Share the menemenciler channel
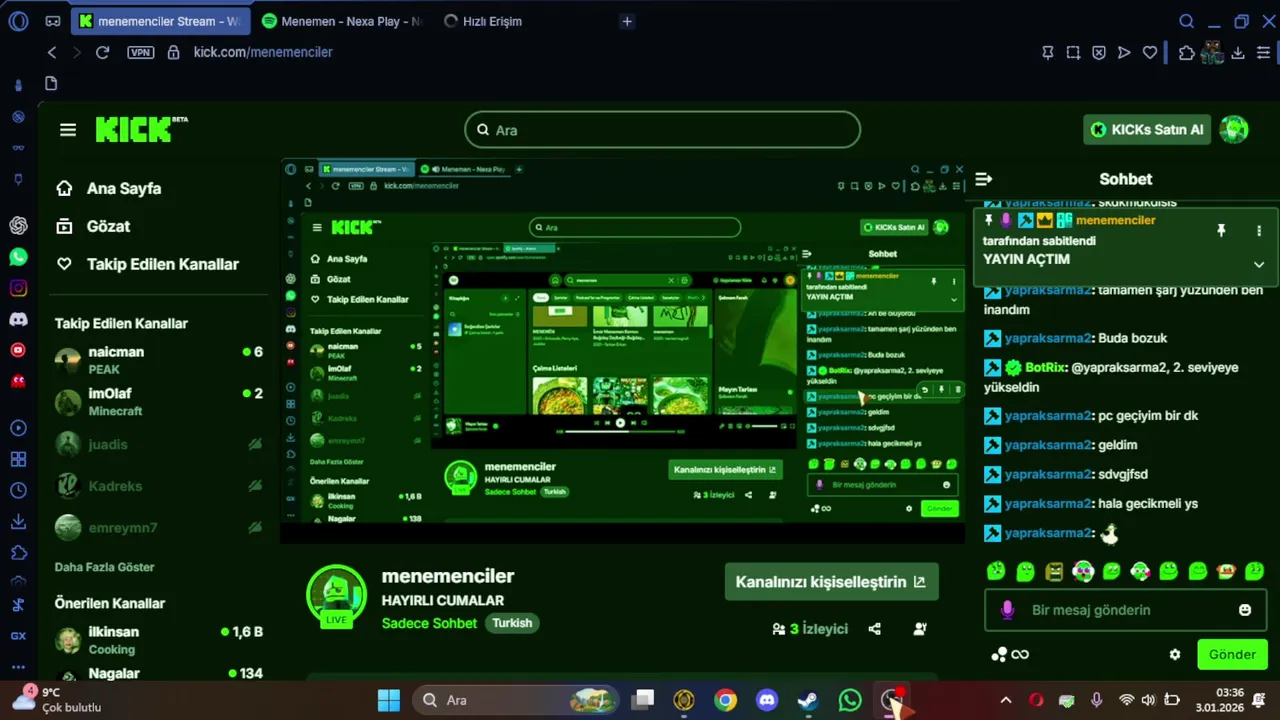This screenshot has height=720, width=1280. point(875,629)
